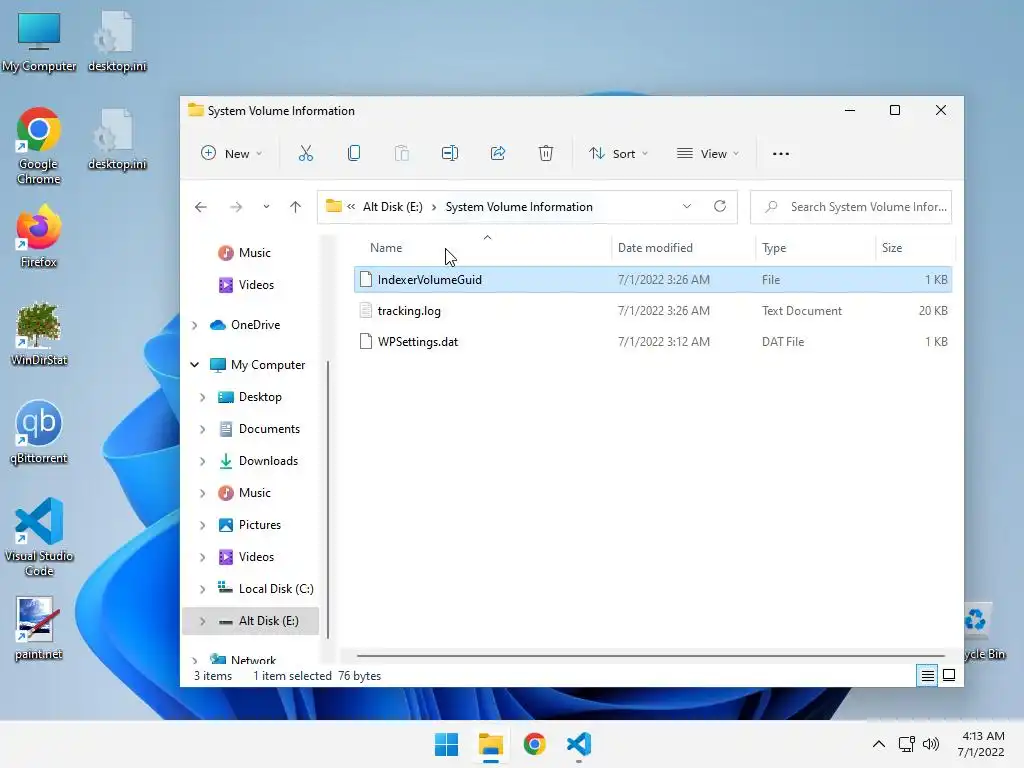Expand the Desktop tree node
This screenshot has width=1024, height=768.
tap(202, 397)
